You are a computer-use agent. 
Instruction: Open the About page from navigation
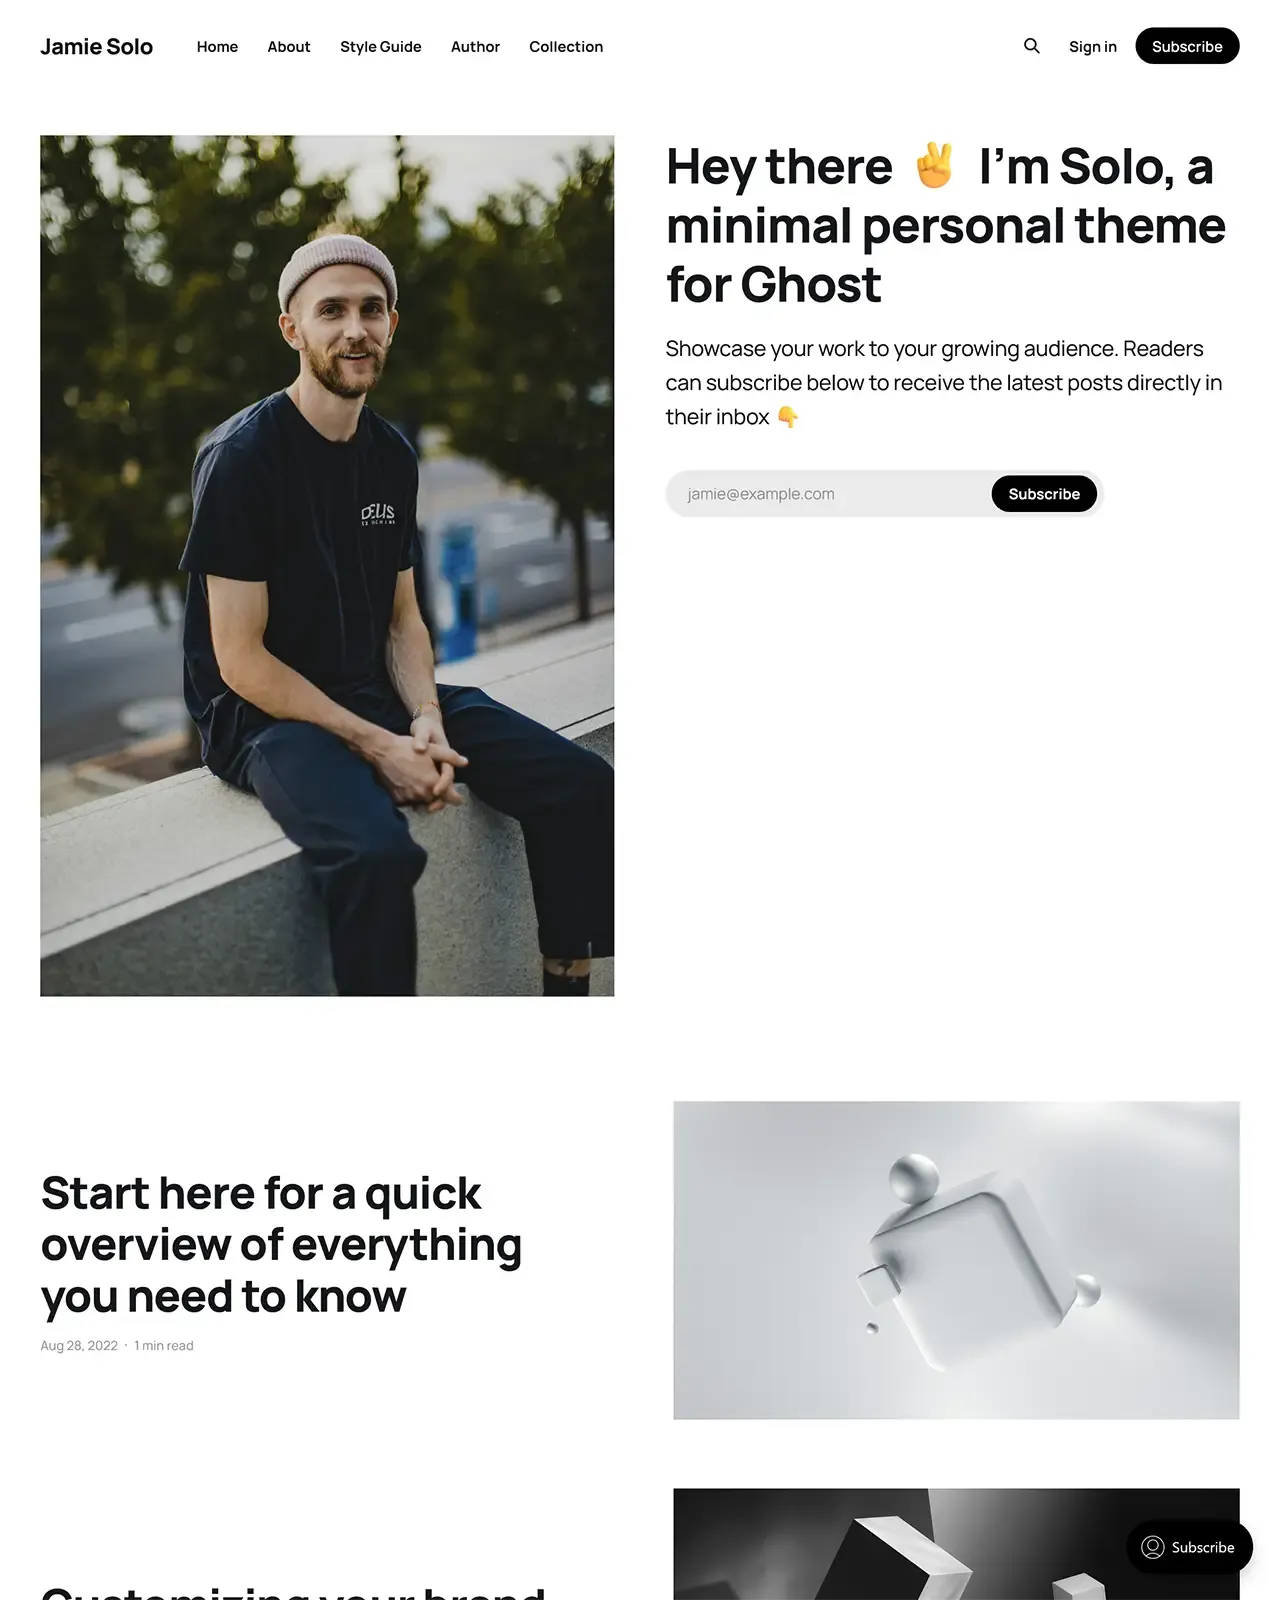(289, 46)
